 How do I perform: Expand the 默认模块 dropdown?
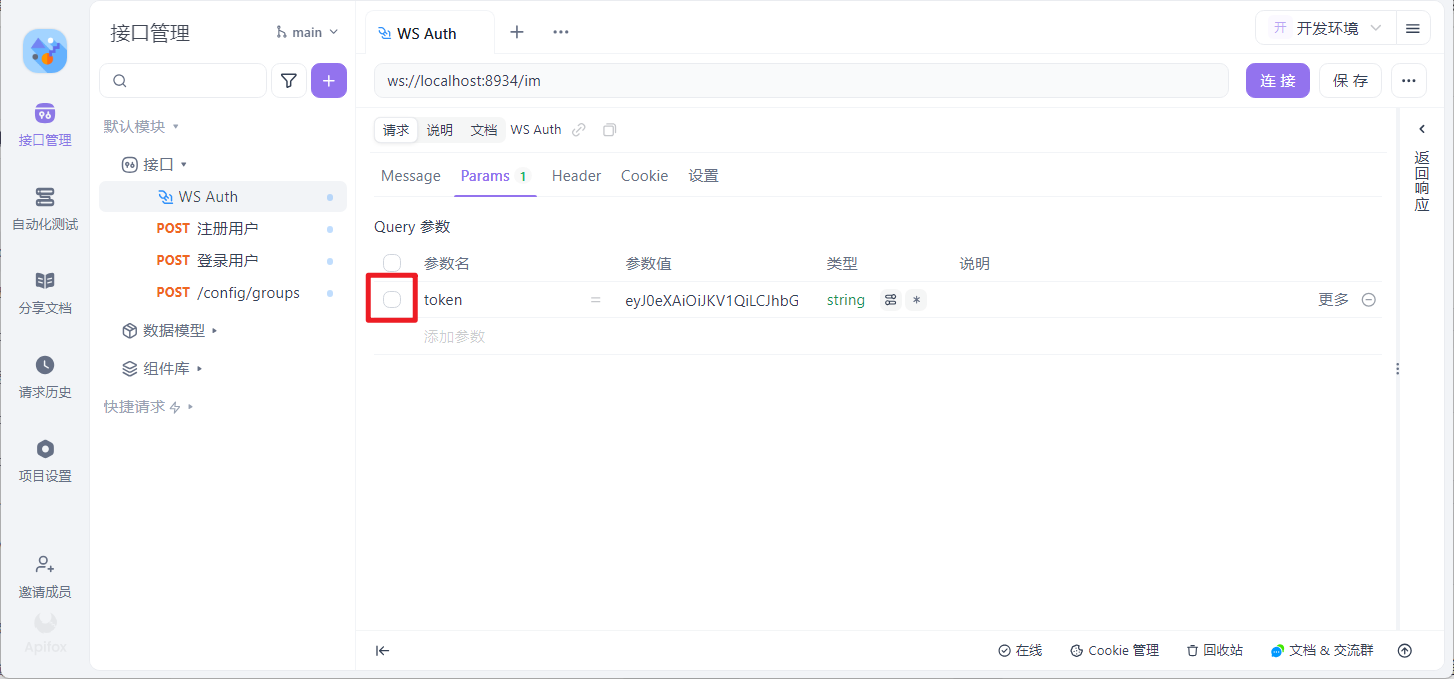141,126
